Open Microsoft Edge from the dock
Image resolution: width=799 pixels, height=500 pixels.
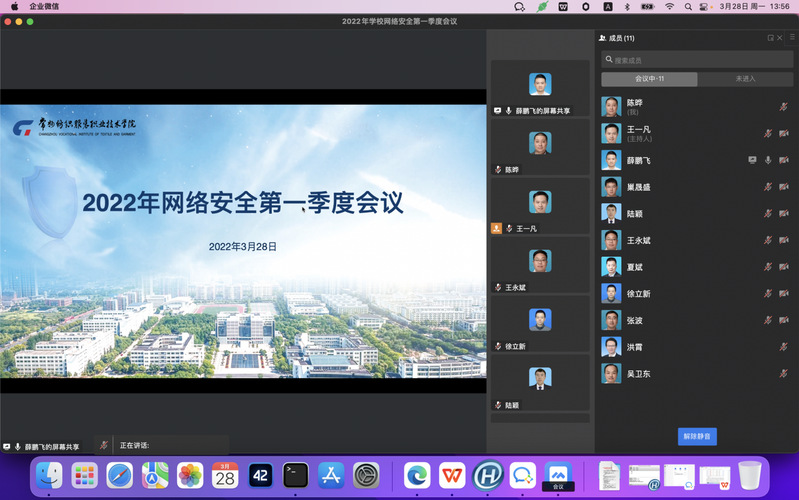[418, 475]
